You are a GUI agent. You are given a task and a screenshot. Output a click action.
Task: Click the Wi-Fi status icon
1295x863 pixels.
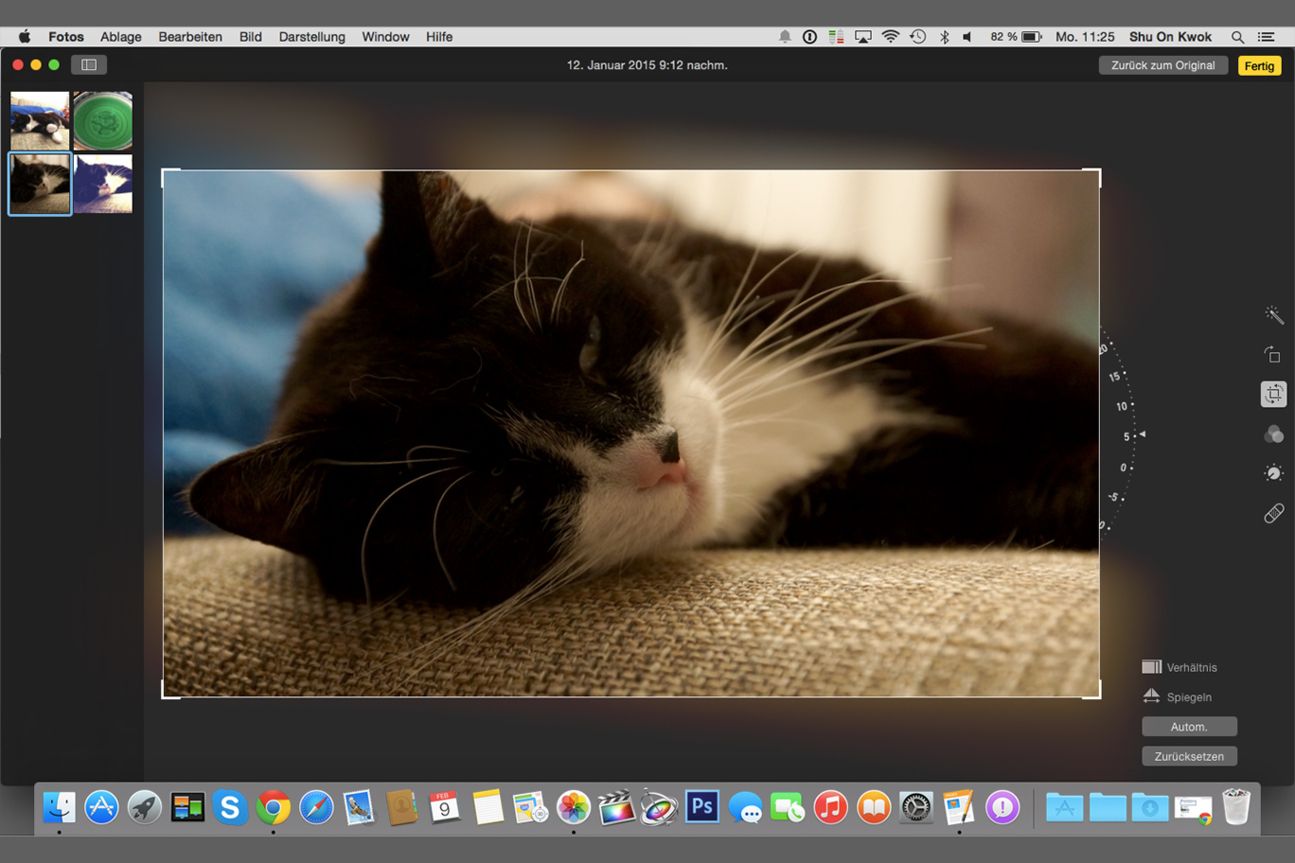pos(890,37)
